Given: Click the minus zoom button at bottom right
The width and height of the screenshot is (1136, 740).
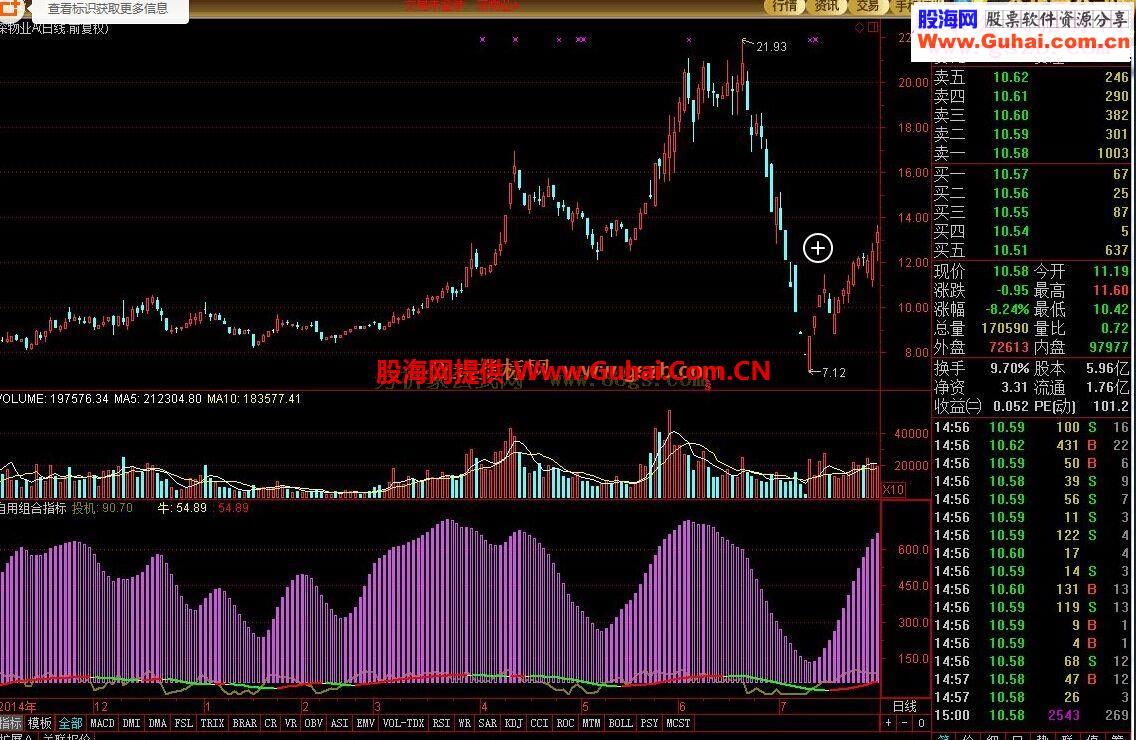Looking at the screenshot, I should (904, 723).
